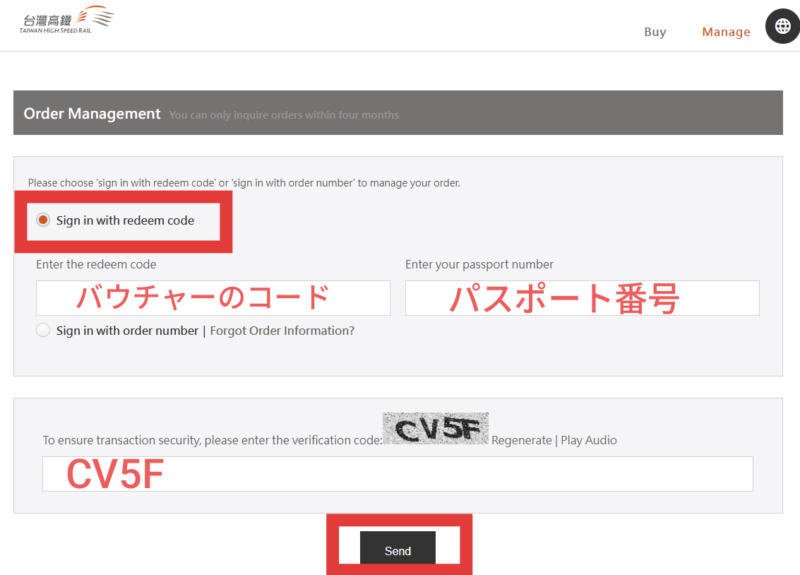The height and width of the screenshot is (575, 800).
Task: Choose 'Sign in with order number' radio
Action: [43, 330]
